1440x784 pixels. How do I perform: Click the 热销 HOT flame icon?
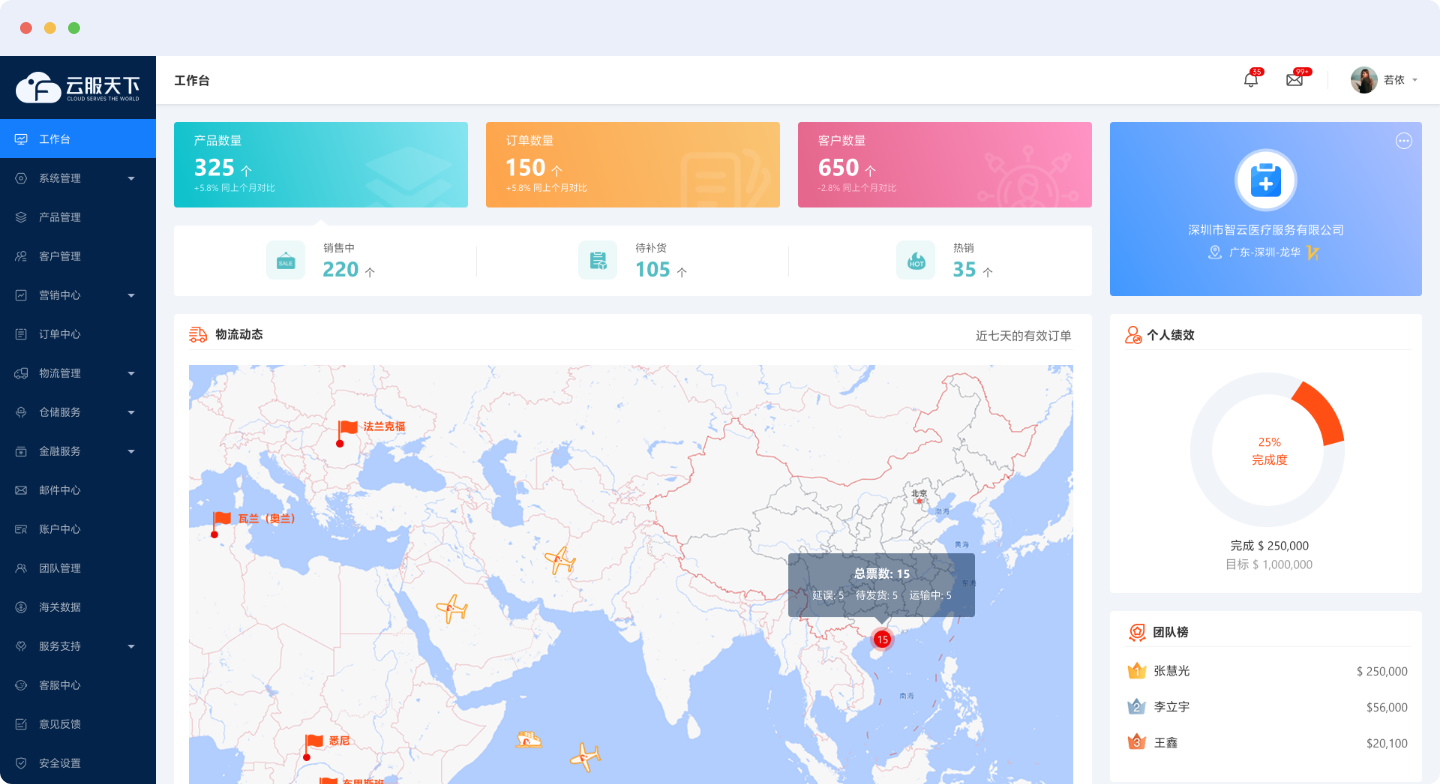tap(915, 260)
